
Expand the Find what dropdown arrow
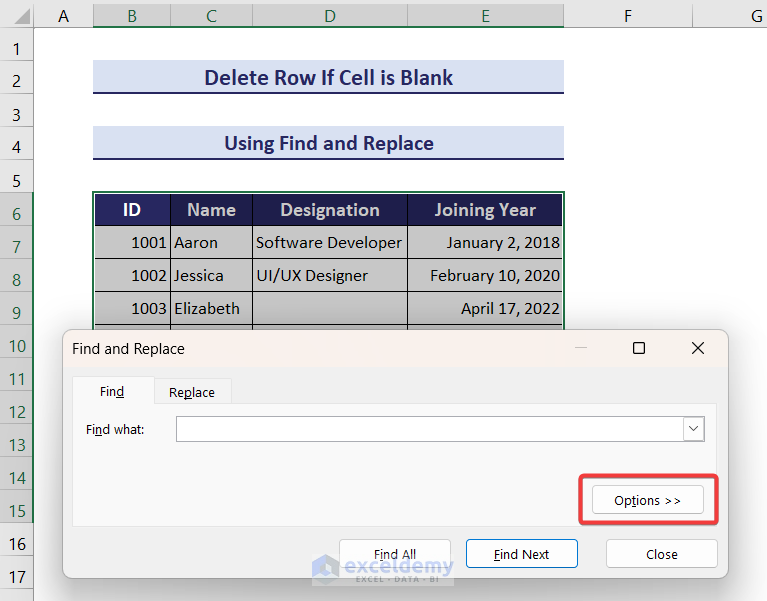coord(694,429)
